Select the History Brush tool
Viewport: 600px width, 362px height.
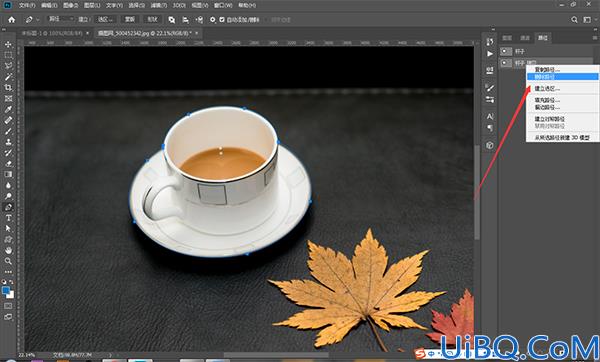click(x=8, y=153)
